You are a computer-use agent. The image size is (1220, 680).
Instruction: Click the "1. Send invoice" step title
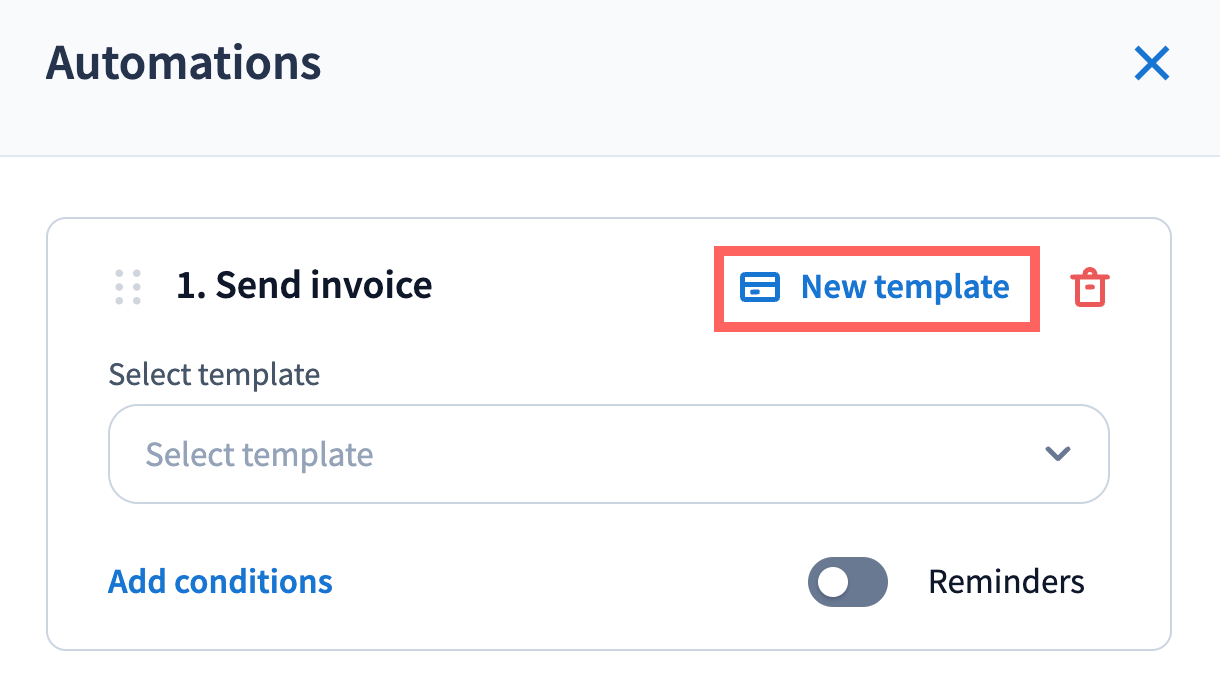click(304, 287)
